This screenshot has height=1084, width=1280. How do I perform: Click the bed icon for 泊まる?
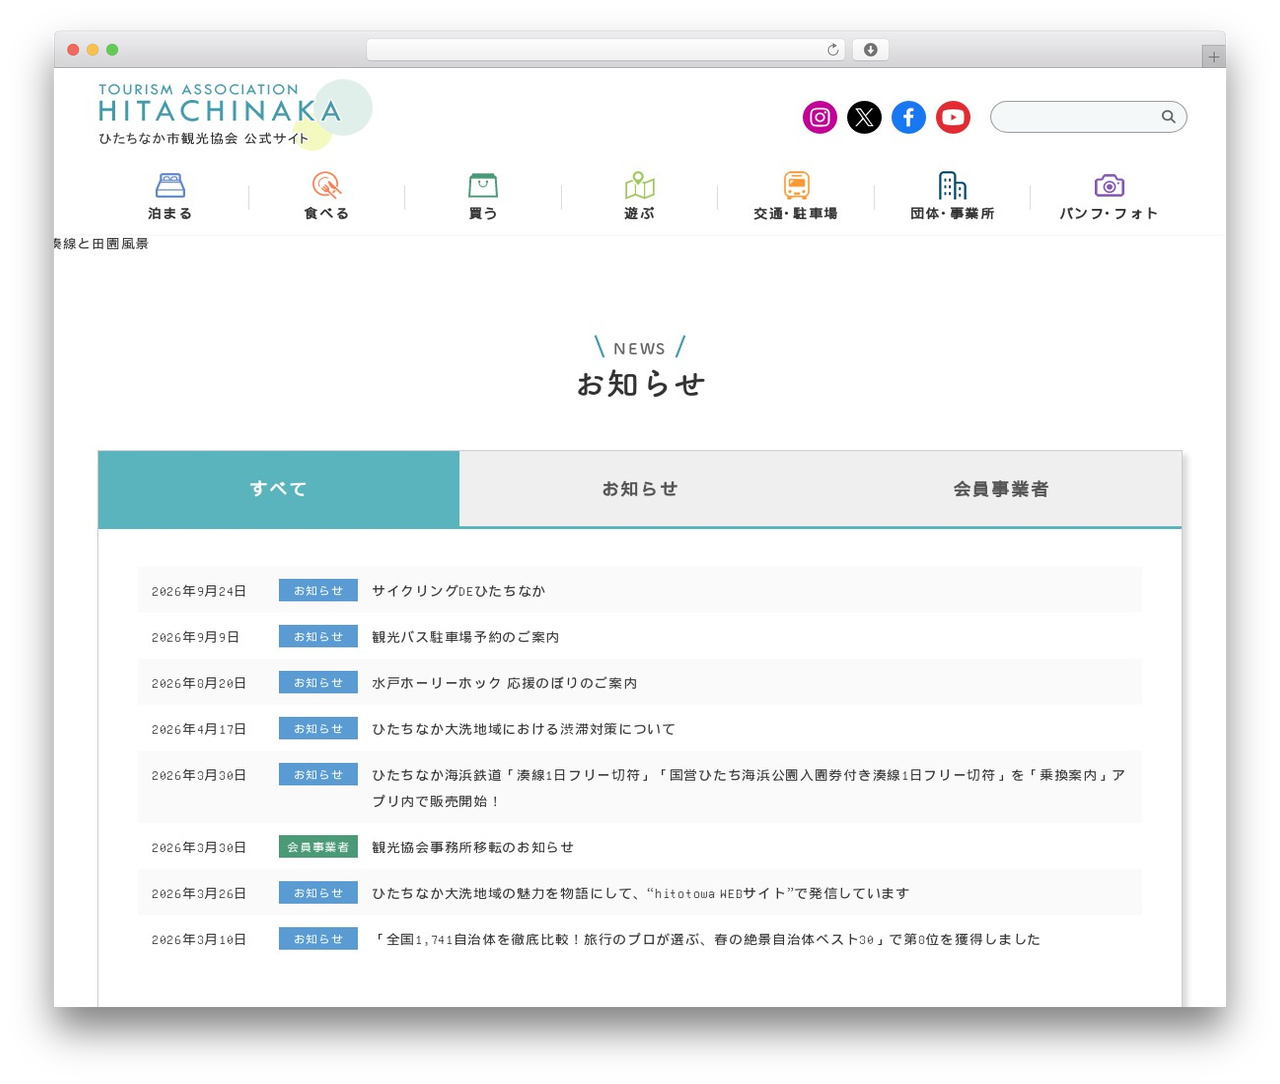tap(170, 185)
